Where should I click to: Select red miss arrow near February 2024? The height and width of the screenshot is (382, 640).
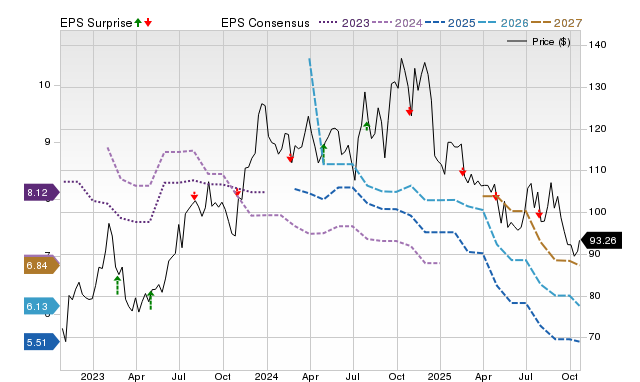(x=290, y=158)
